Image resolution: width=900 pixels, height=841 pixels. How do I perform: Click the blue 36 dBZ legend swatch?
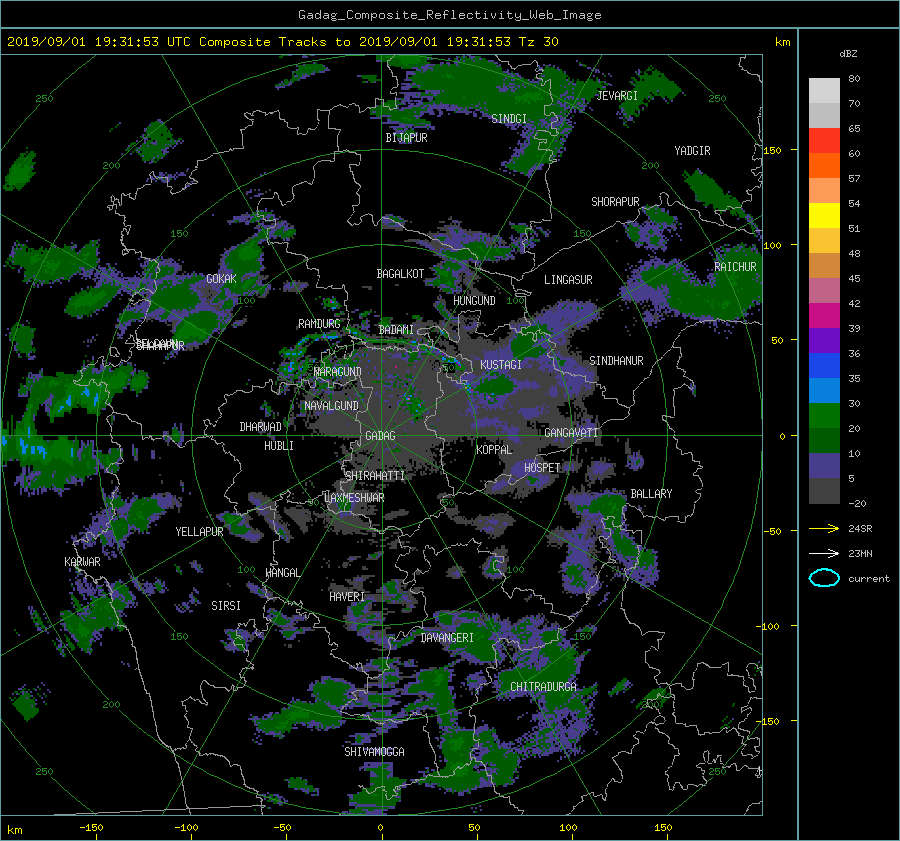[824, 365]
